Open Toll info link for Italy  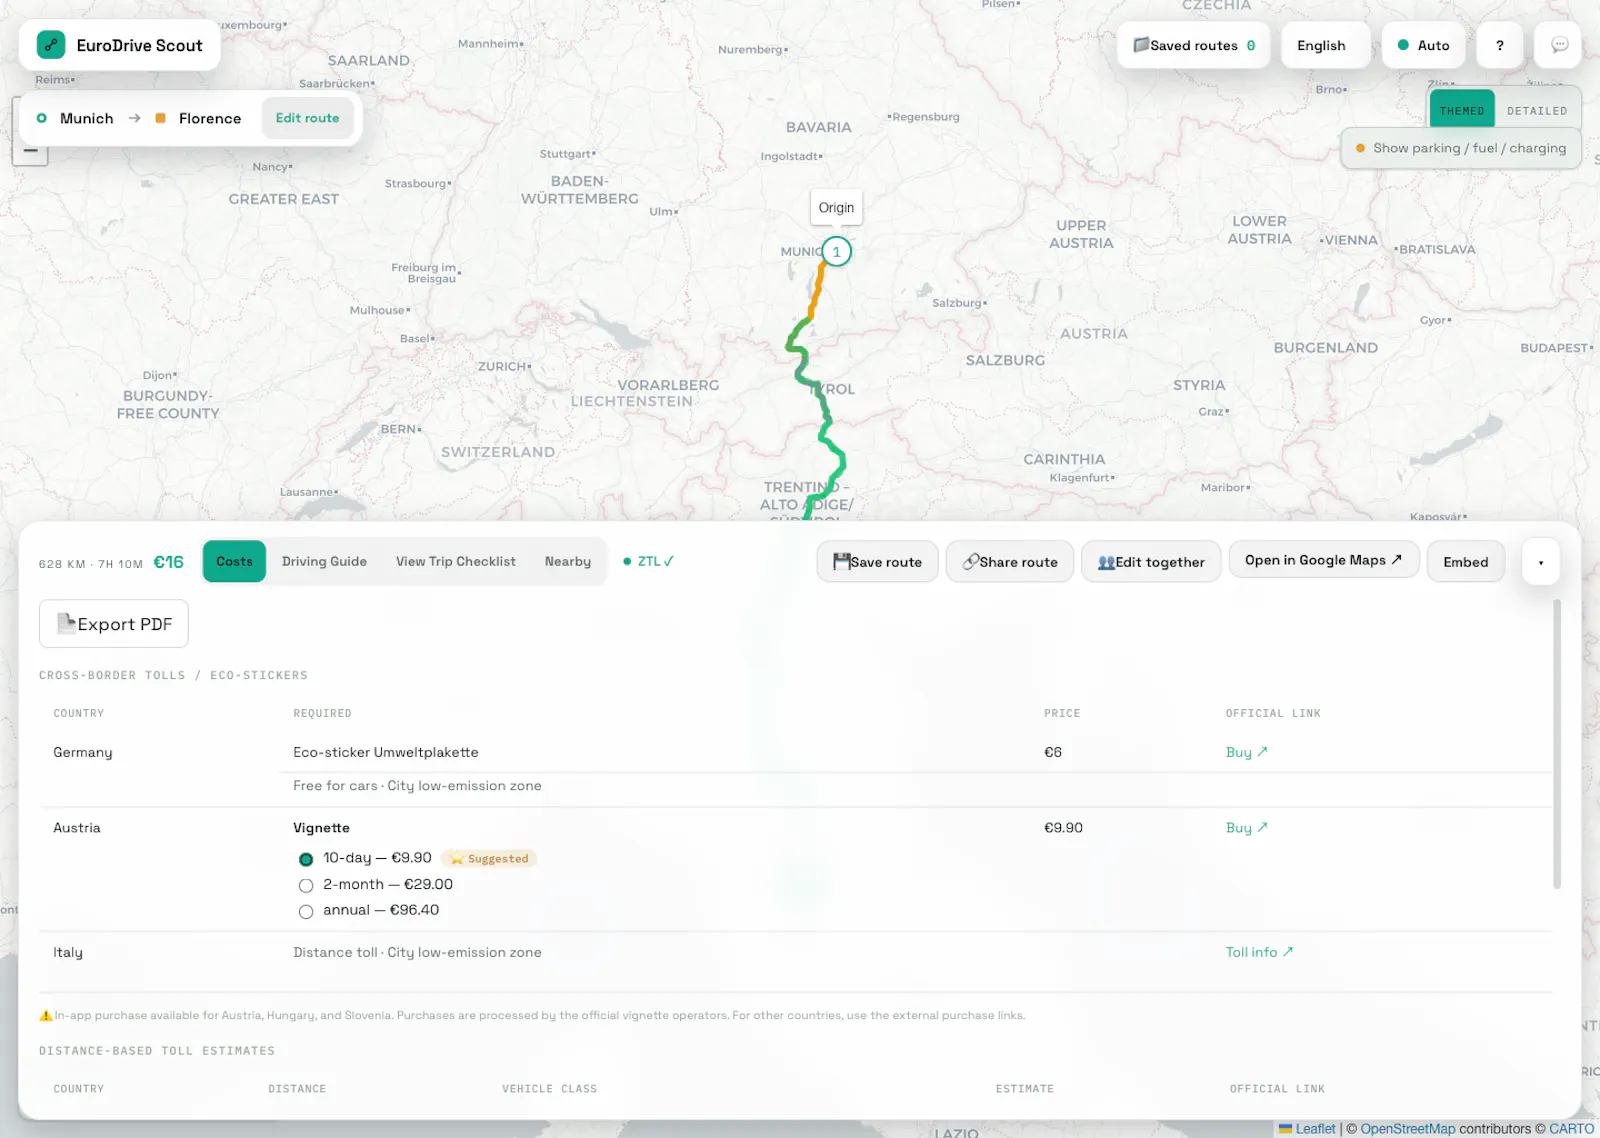1259,952
